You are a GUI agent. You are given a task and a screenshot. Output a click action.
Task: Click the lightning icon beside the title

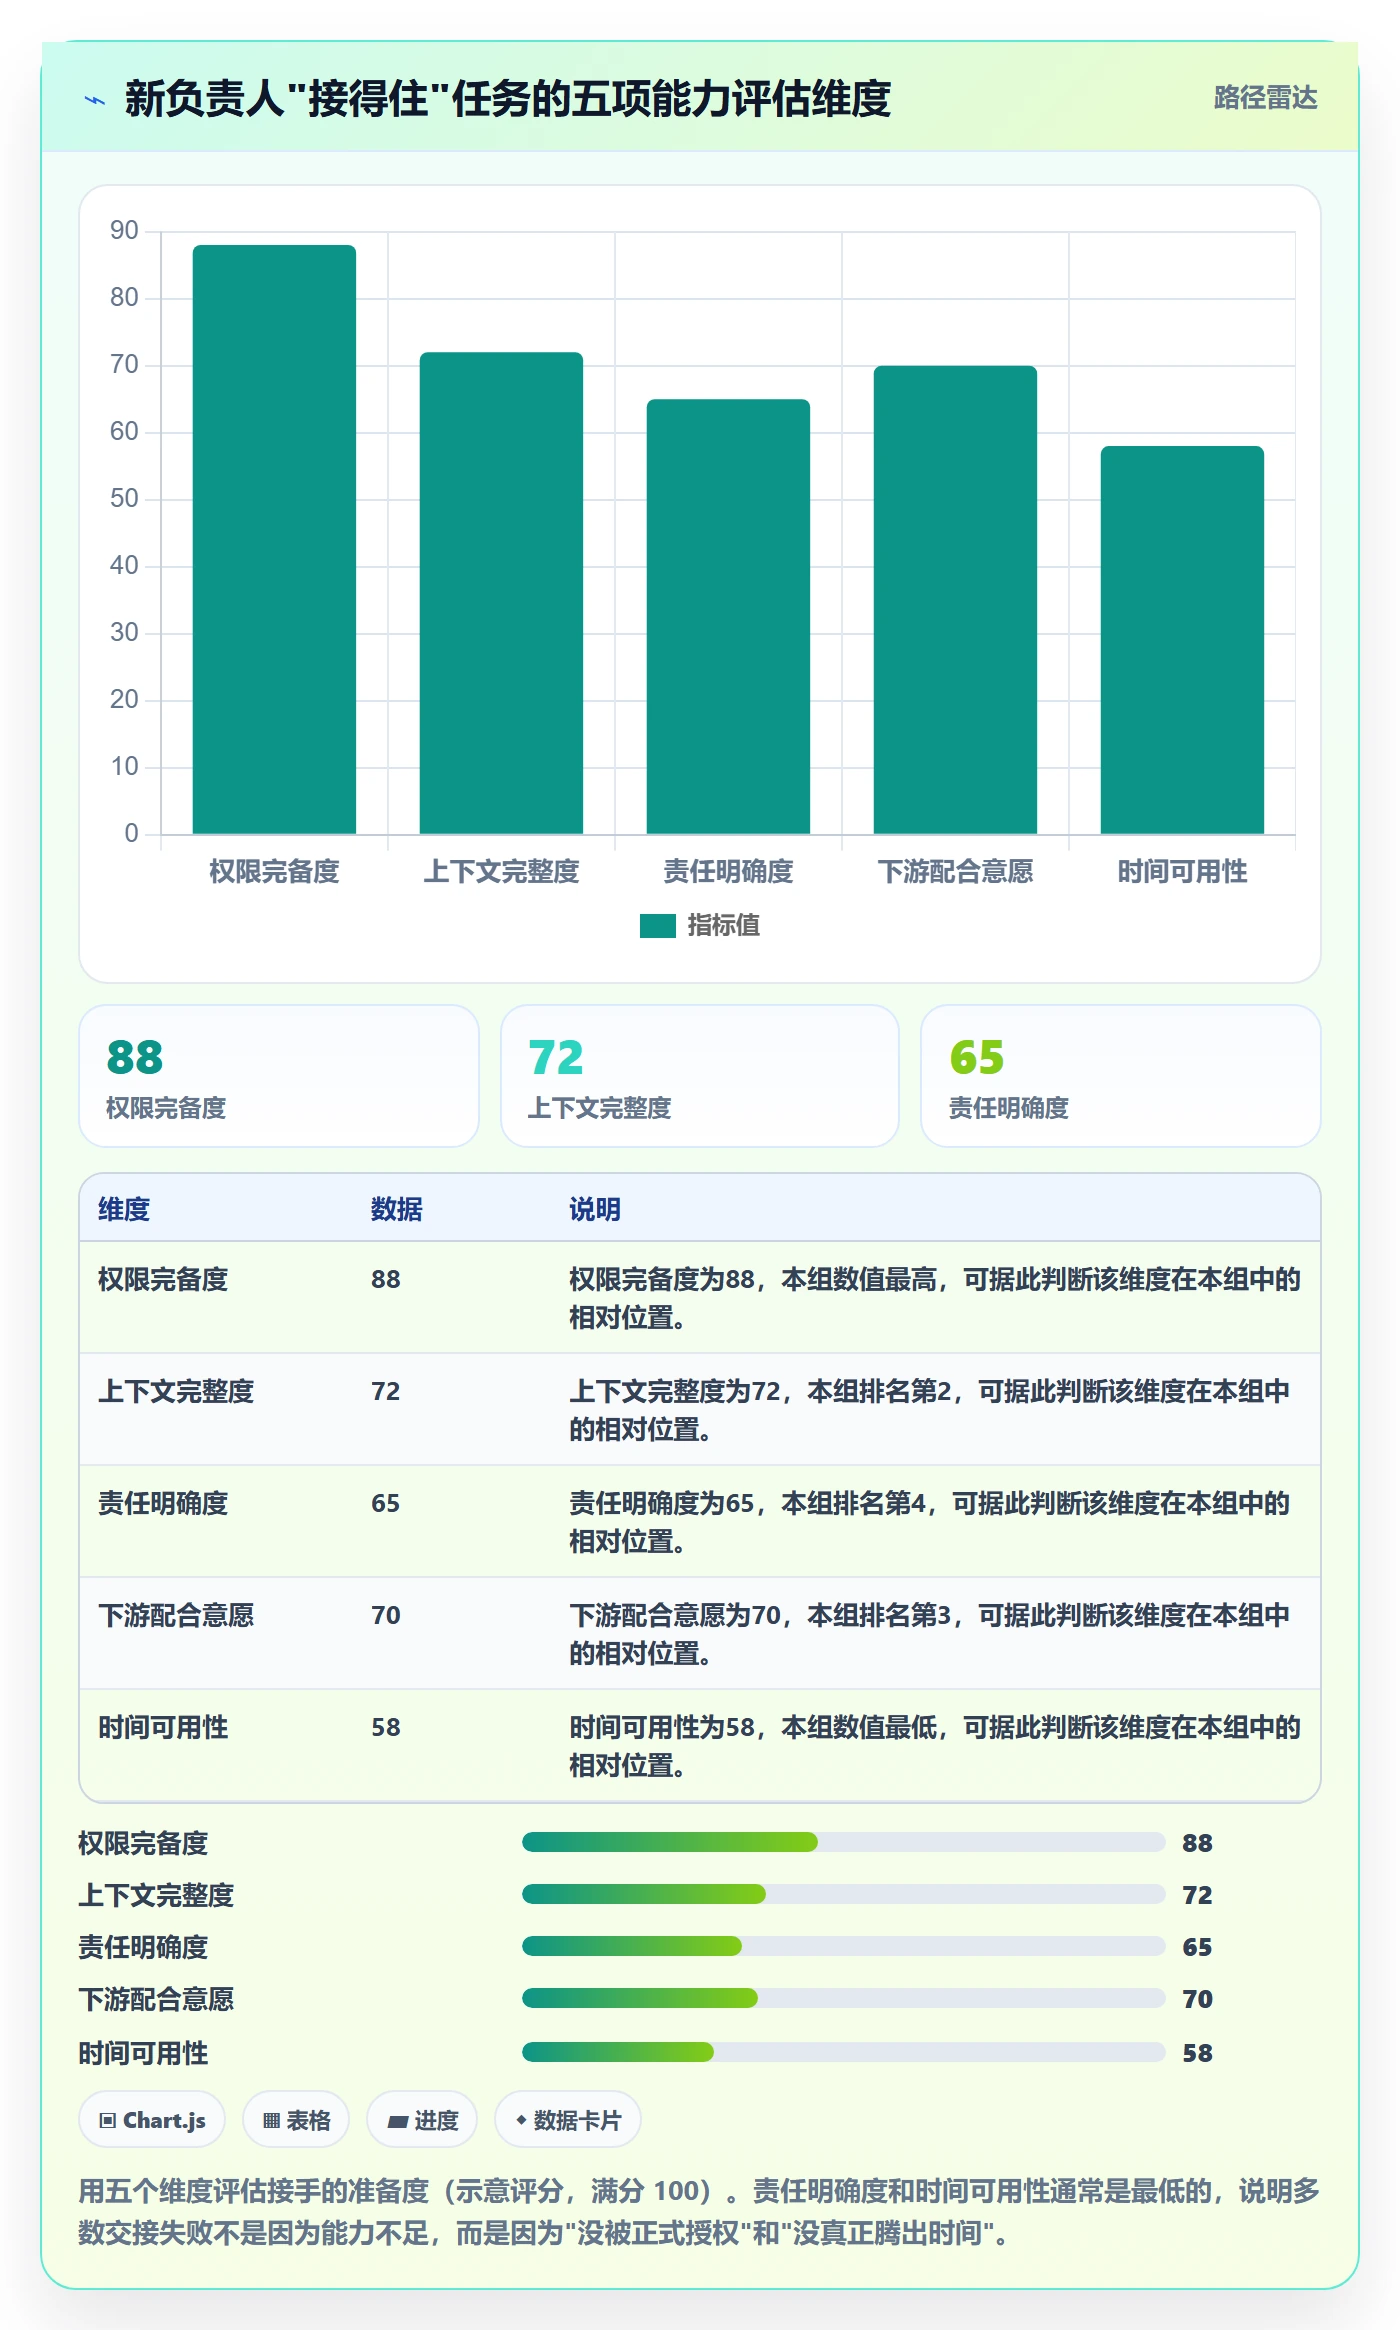tap(95, 100)
